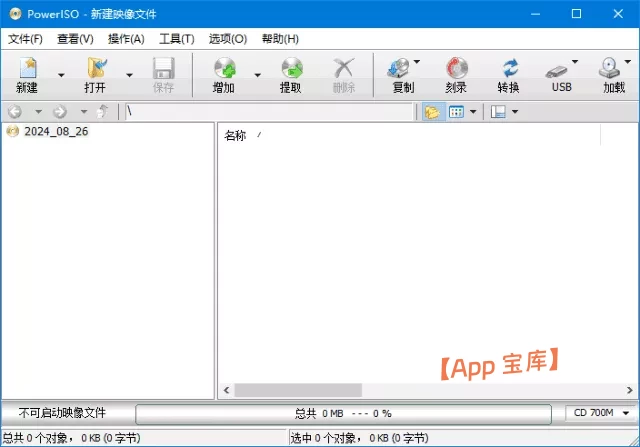This screenshot has width=640, height=447.
Task: Click the 加载 (Mount) drive icon
Action: click(x=610, y=69)
